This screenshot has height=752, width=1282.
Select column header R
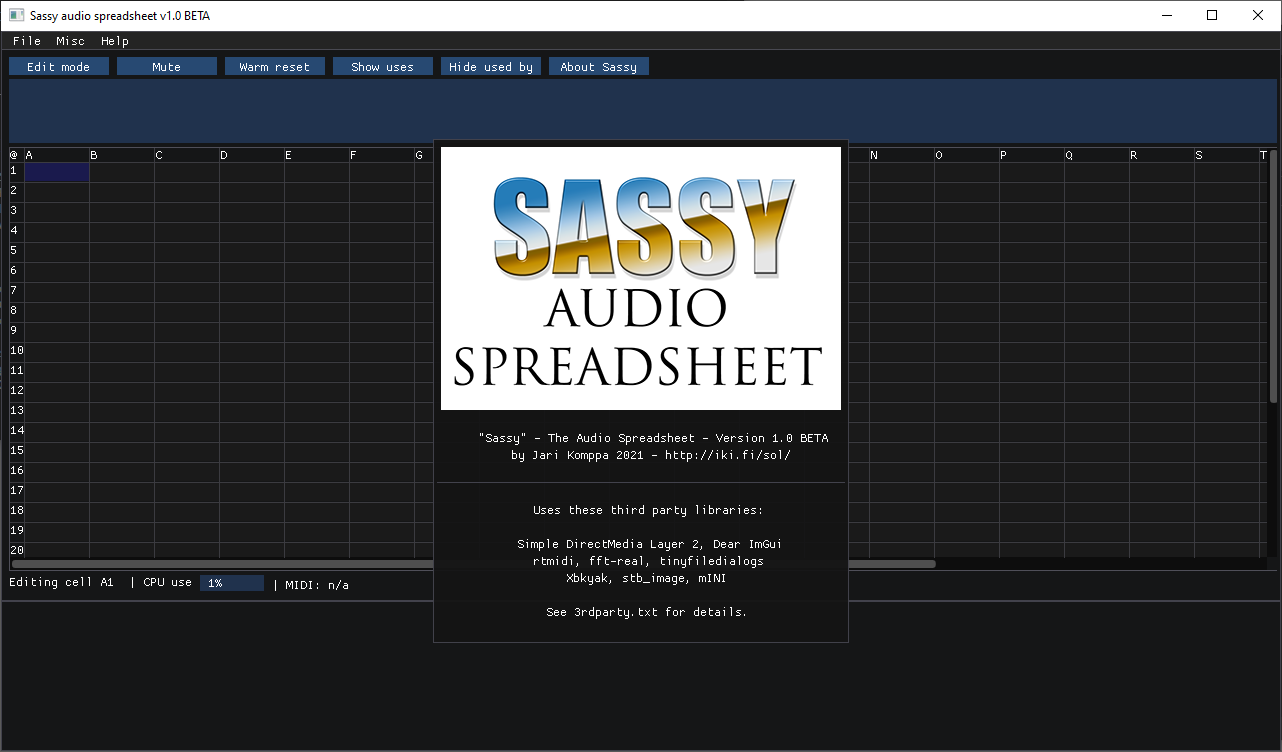pos(1162,155)
